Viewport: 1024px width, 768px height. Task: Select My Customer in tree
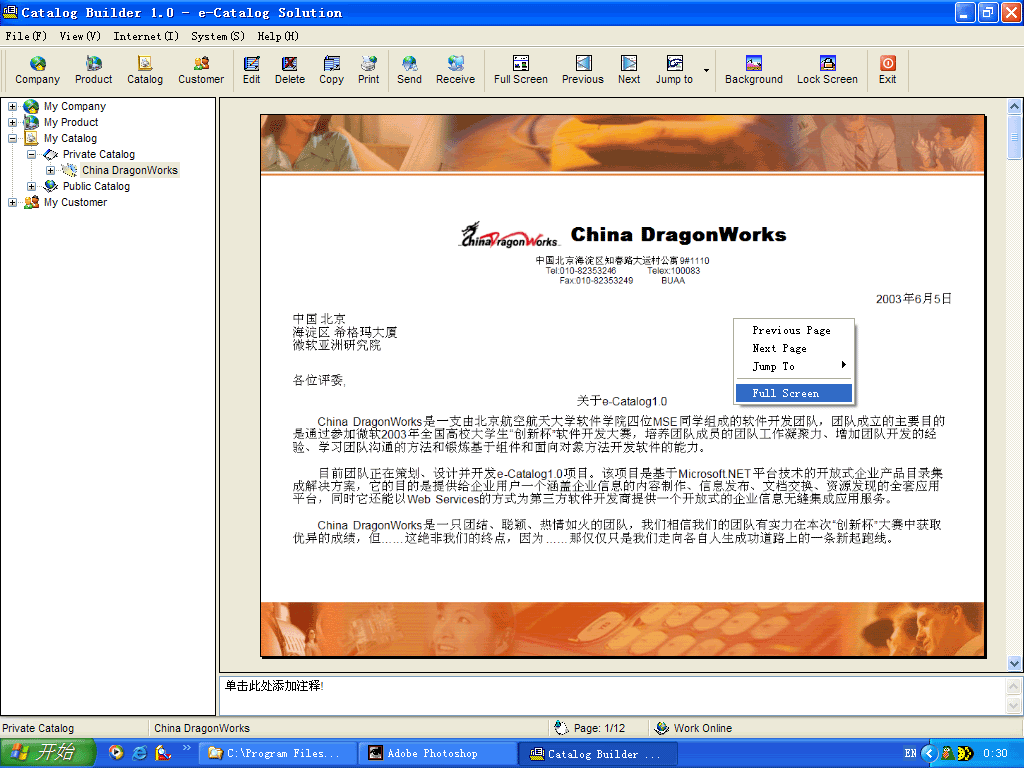click(x=75, y=202)
